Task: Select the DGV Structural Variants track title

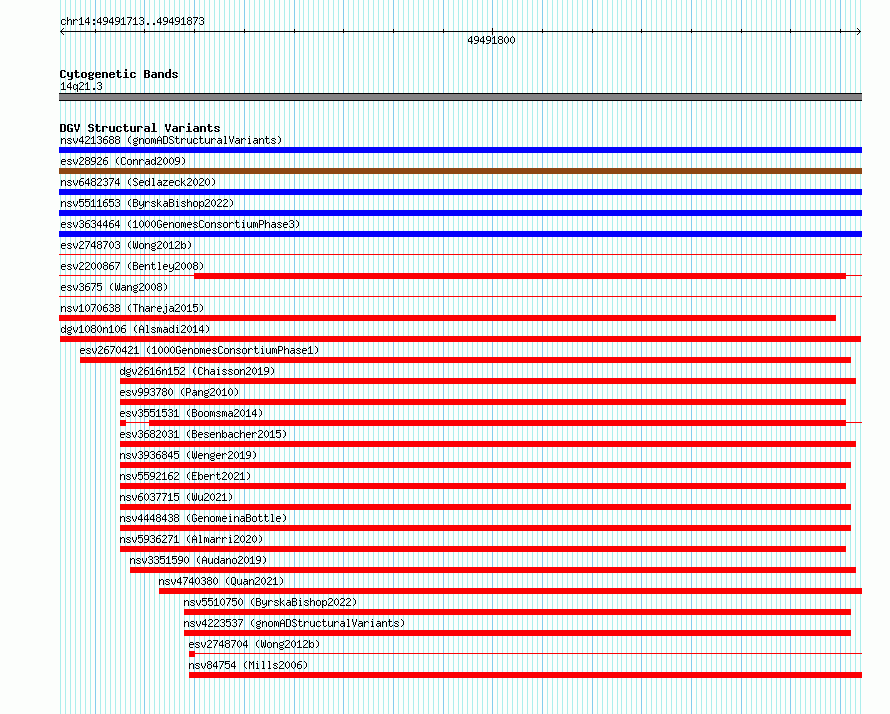Action: coord(140,128)
